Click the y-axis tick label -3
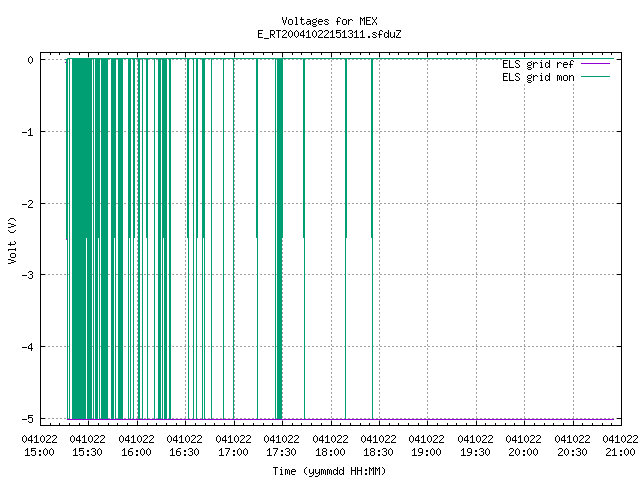 click(x=28, y=275)
